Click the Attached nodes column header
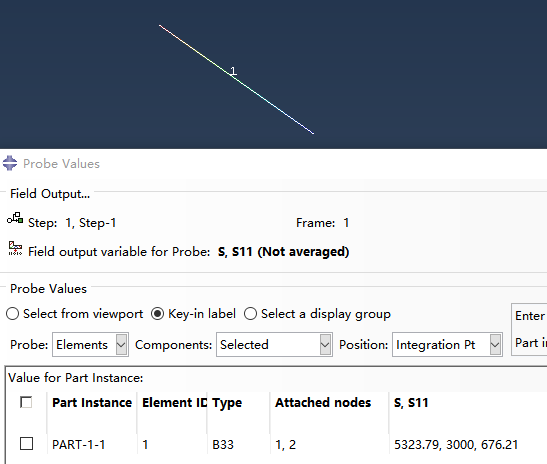Viewport: 547px width, 464px height. [x=323, y=403]
